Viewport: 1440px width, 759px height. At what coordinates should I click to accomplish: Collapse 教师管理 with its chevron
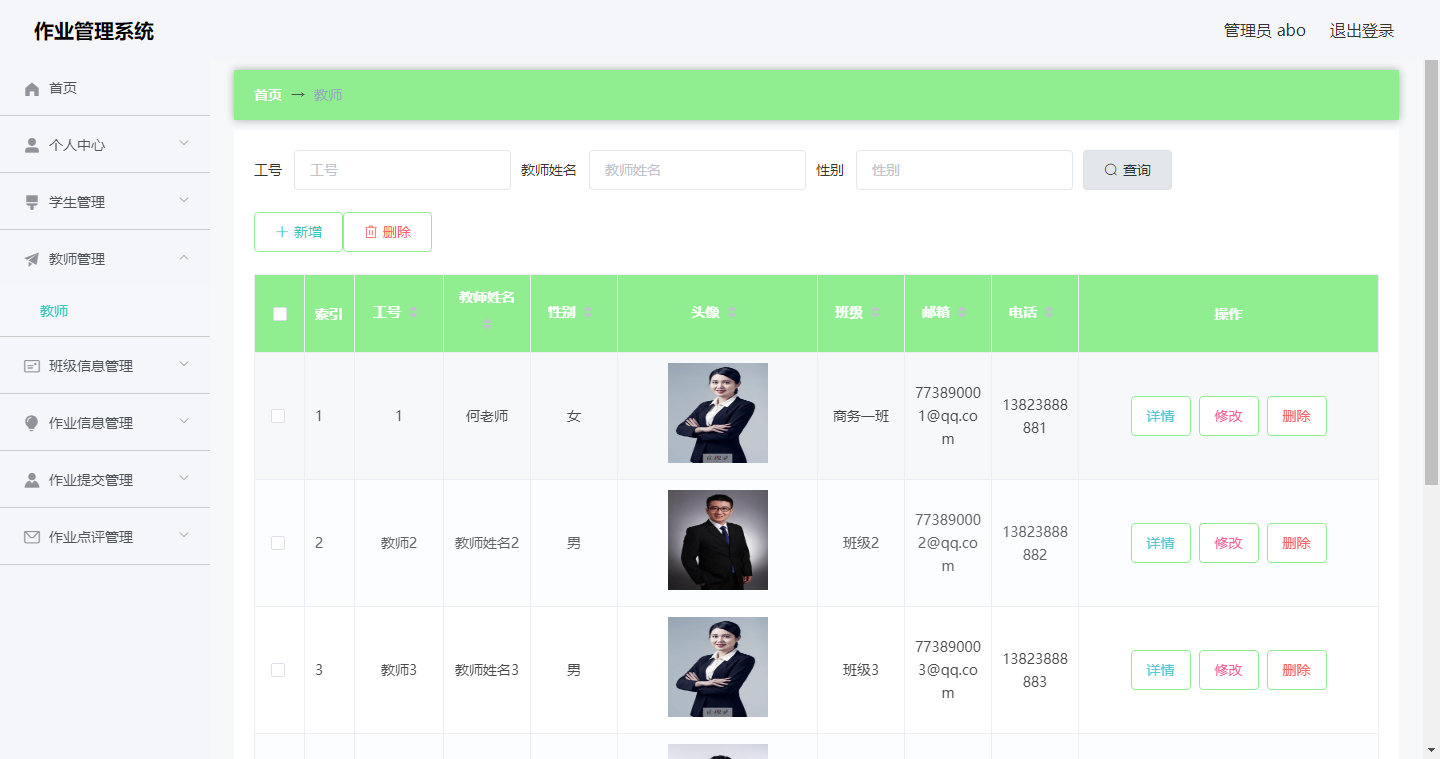184,258
